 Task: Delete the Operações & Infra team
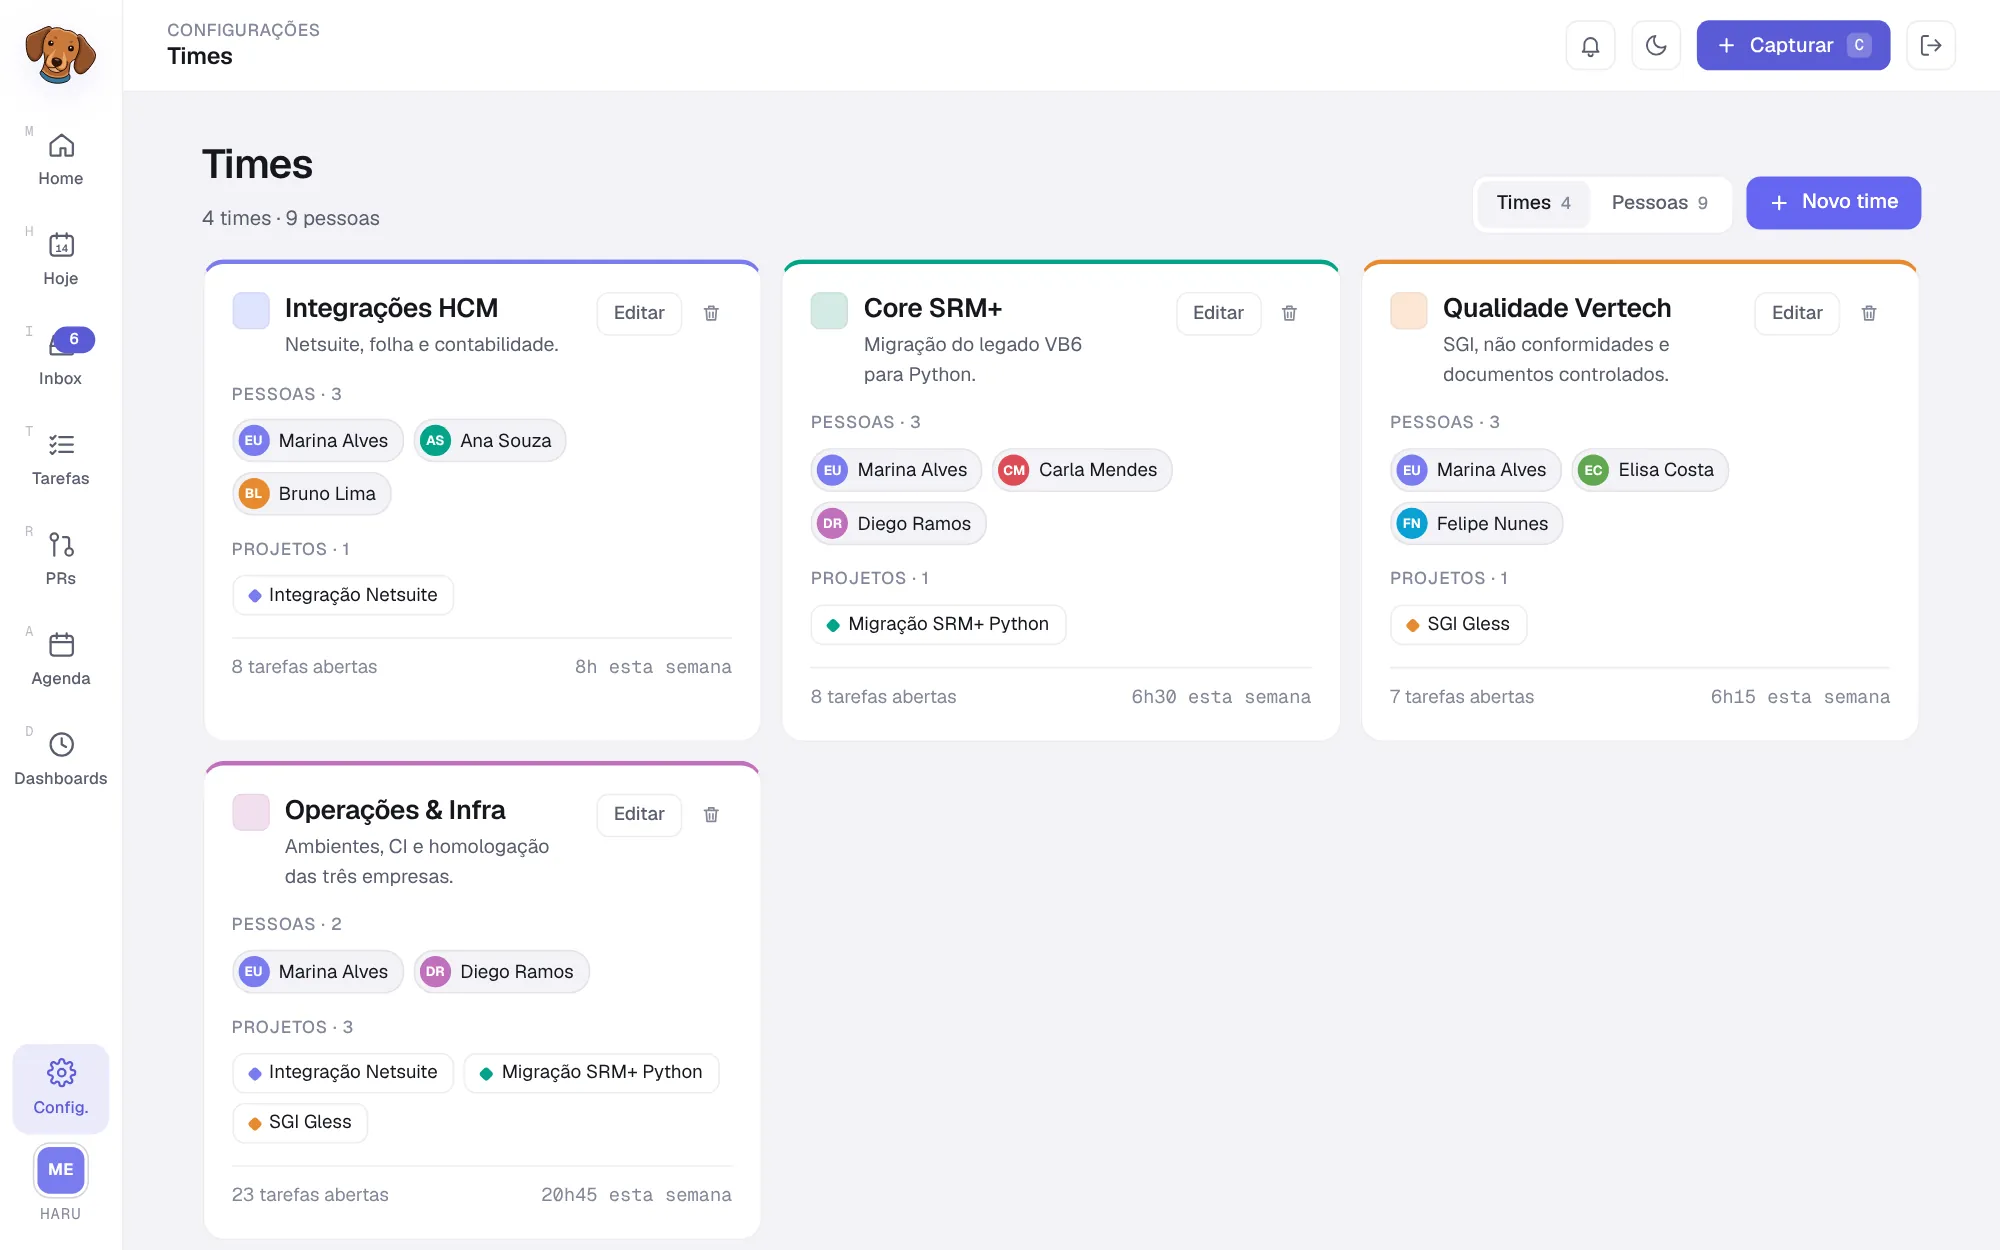tap(711, 814)
